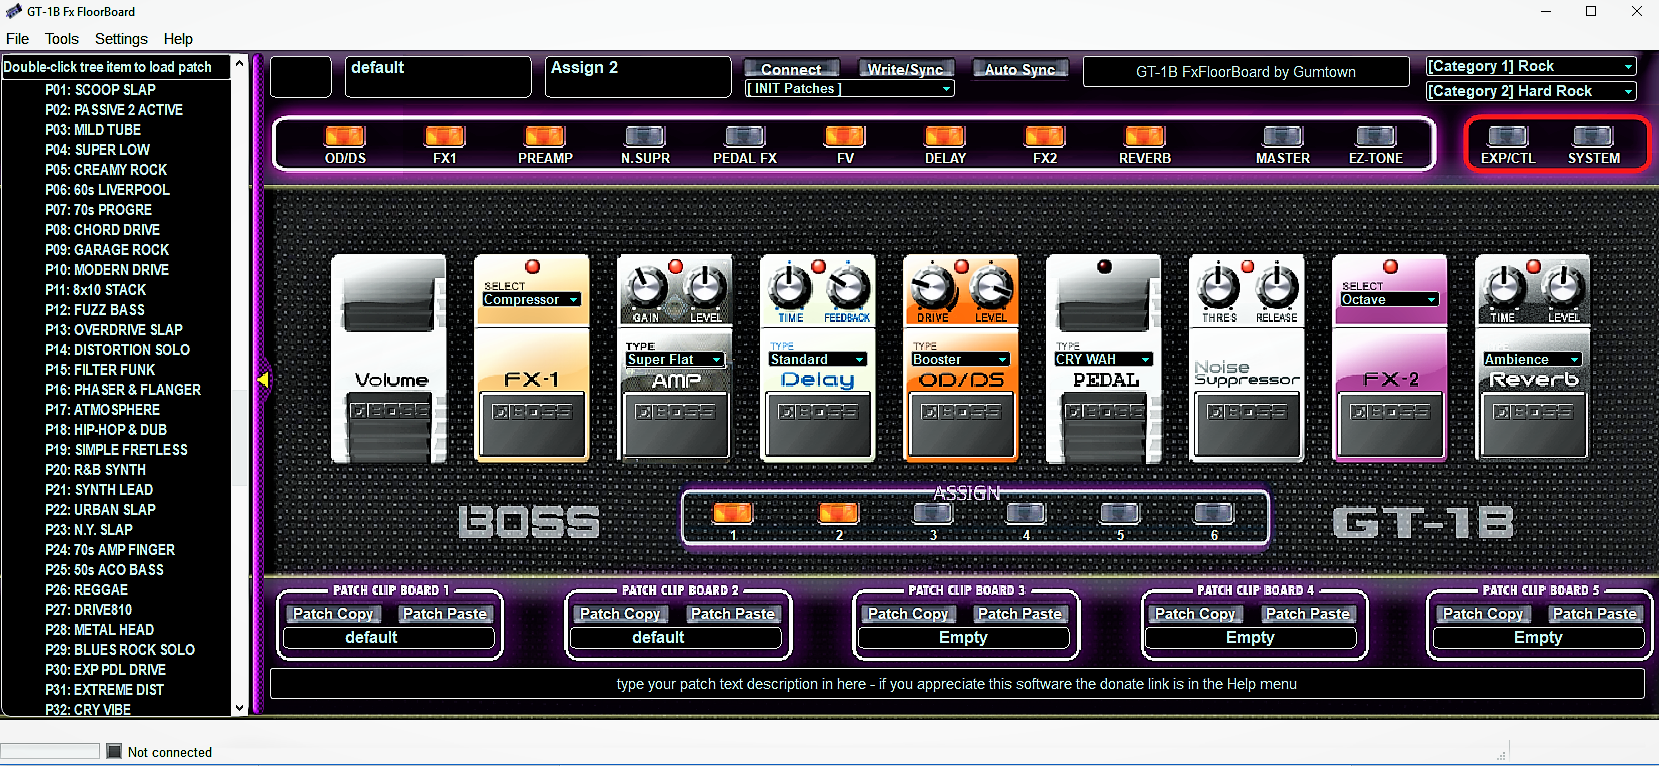
Task: Click Assign button number 1
Action: coord(732,513)
